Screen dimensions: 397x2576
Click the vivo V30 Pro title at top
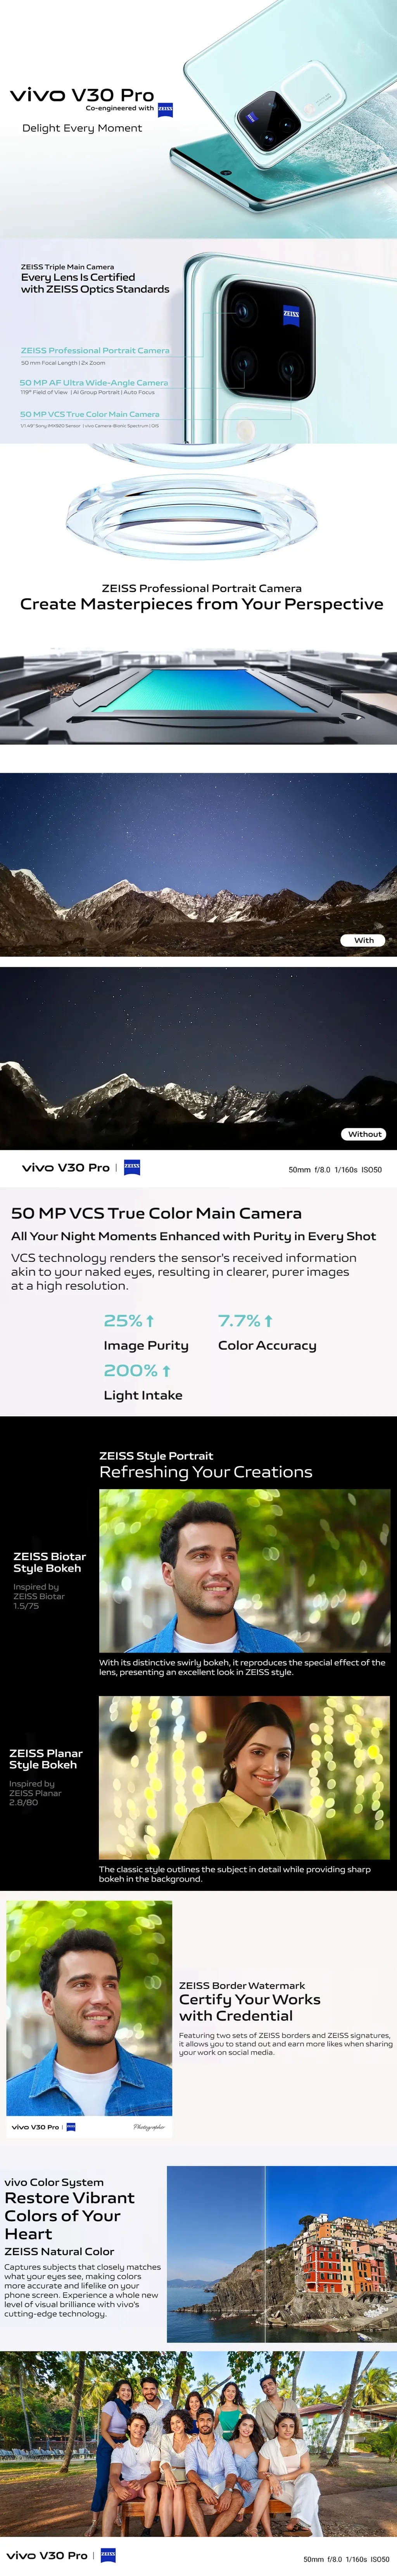pyautogui.click(x=82, y=95)
